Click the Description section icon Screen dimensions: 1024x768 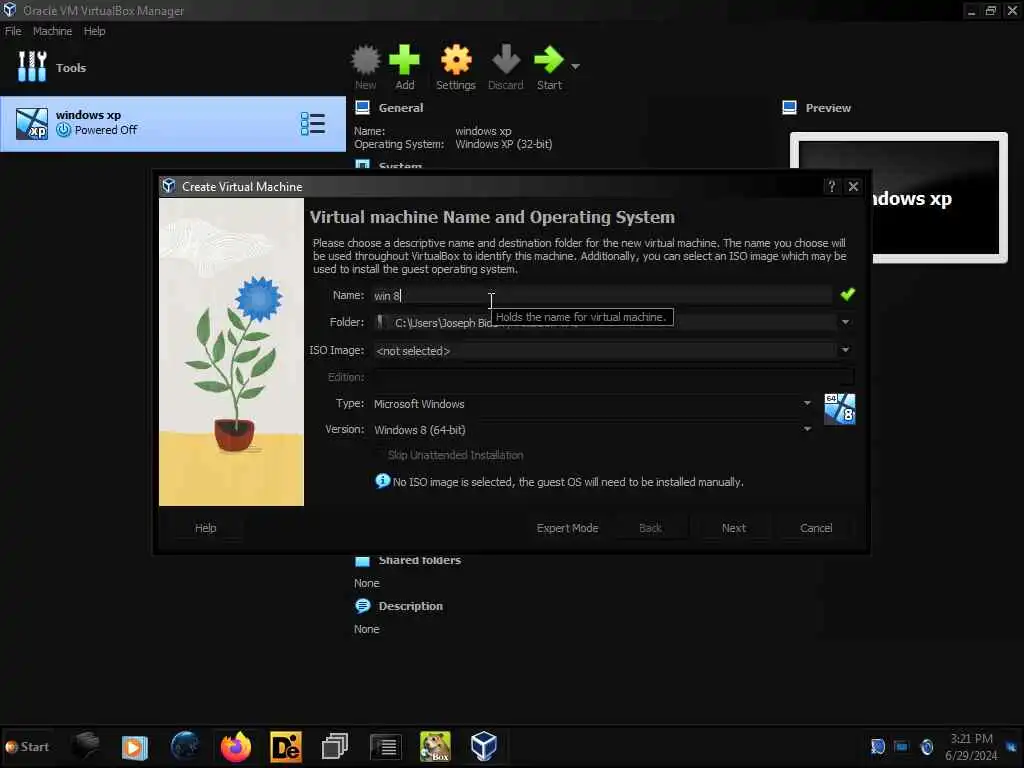[362, 606]
